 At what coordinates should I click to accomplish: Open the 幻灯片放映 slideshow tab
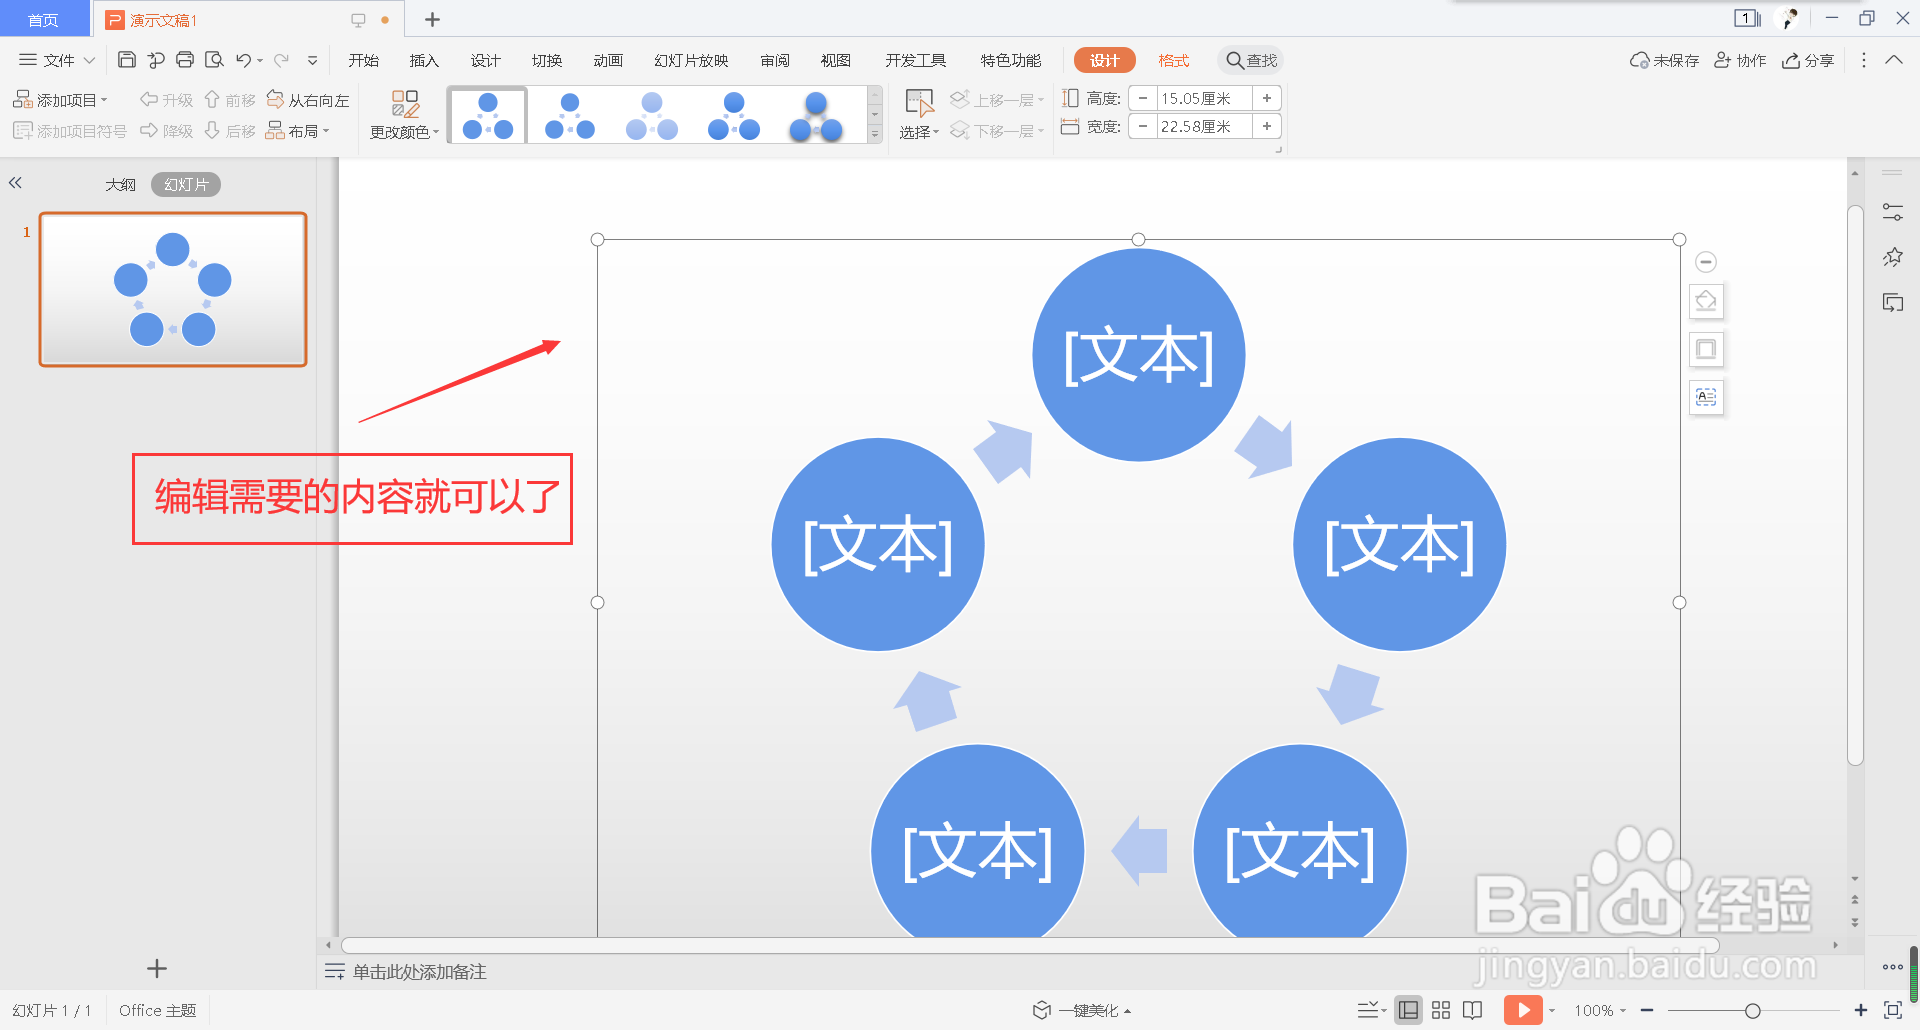691,60
